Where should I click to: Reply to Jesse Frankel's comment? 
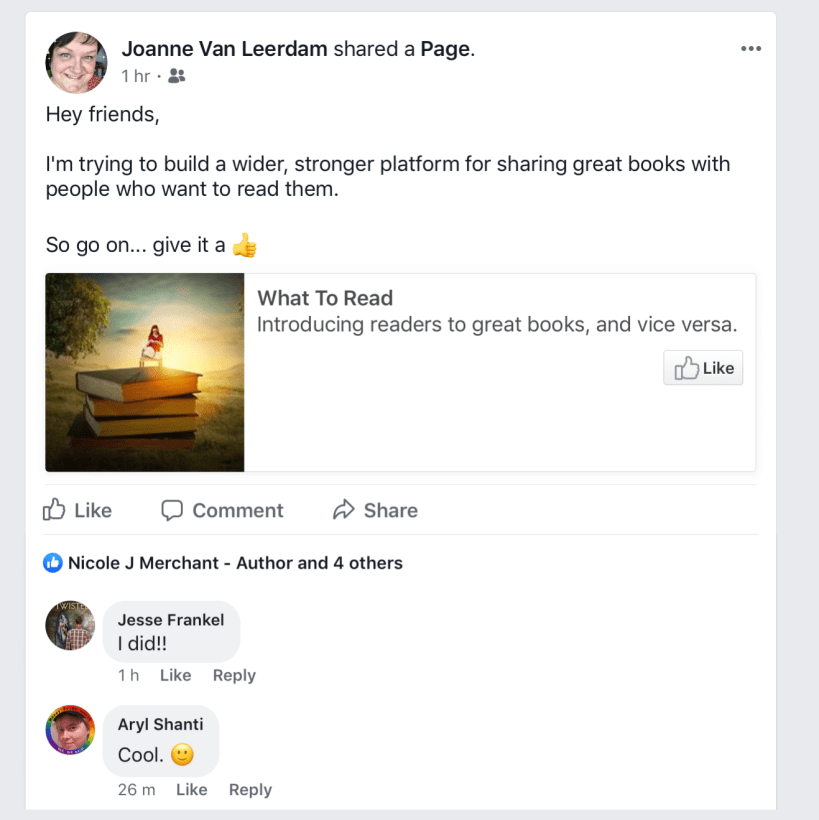[234, 675]
